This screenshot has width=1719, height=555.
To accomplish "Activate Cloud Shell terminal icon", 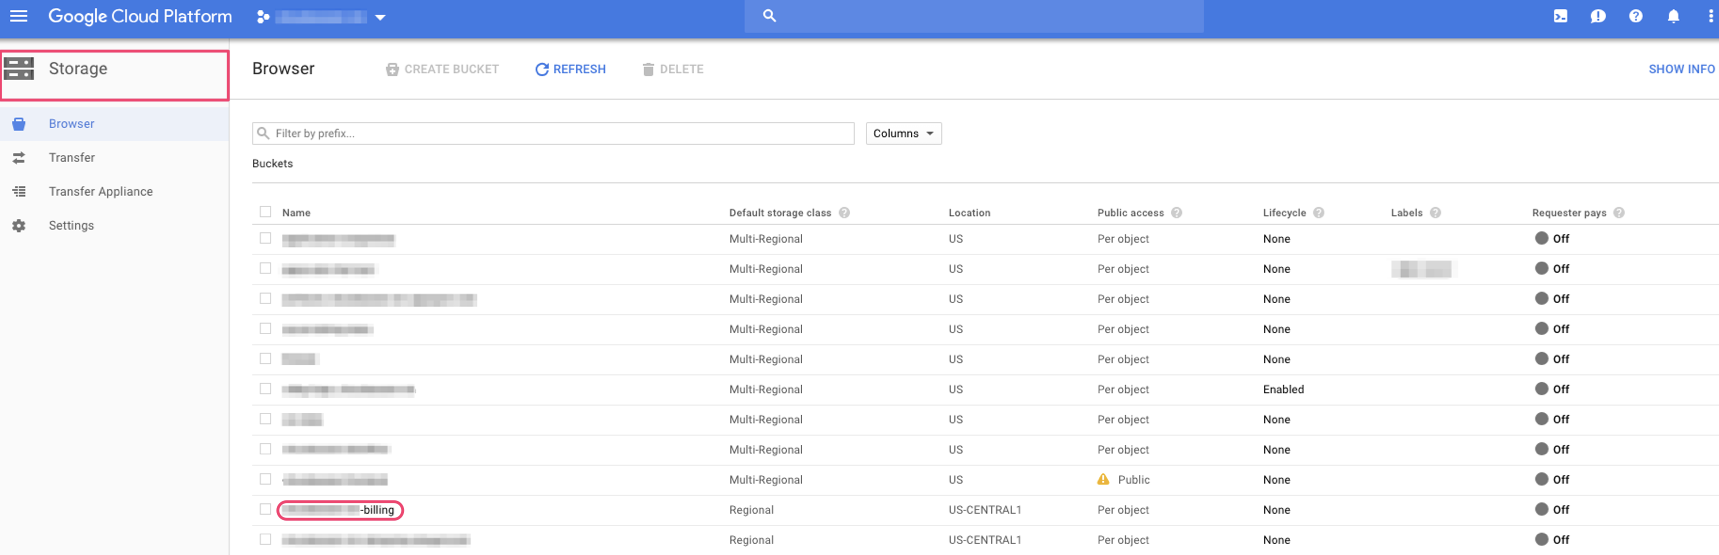I will (1560, 16).
